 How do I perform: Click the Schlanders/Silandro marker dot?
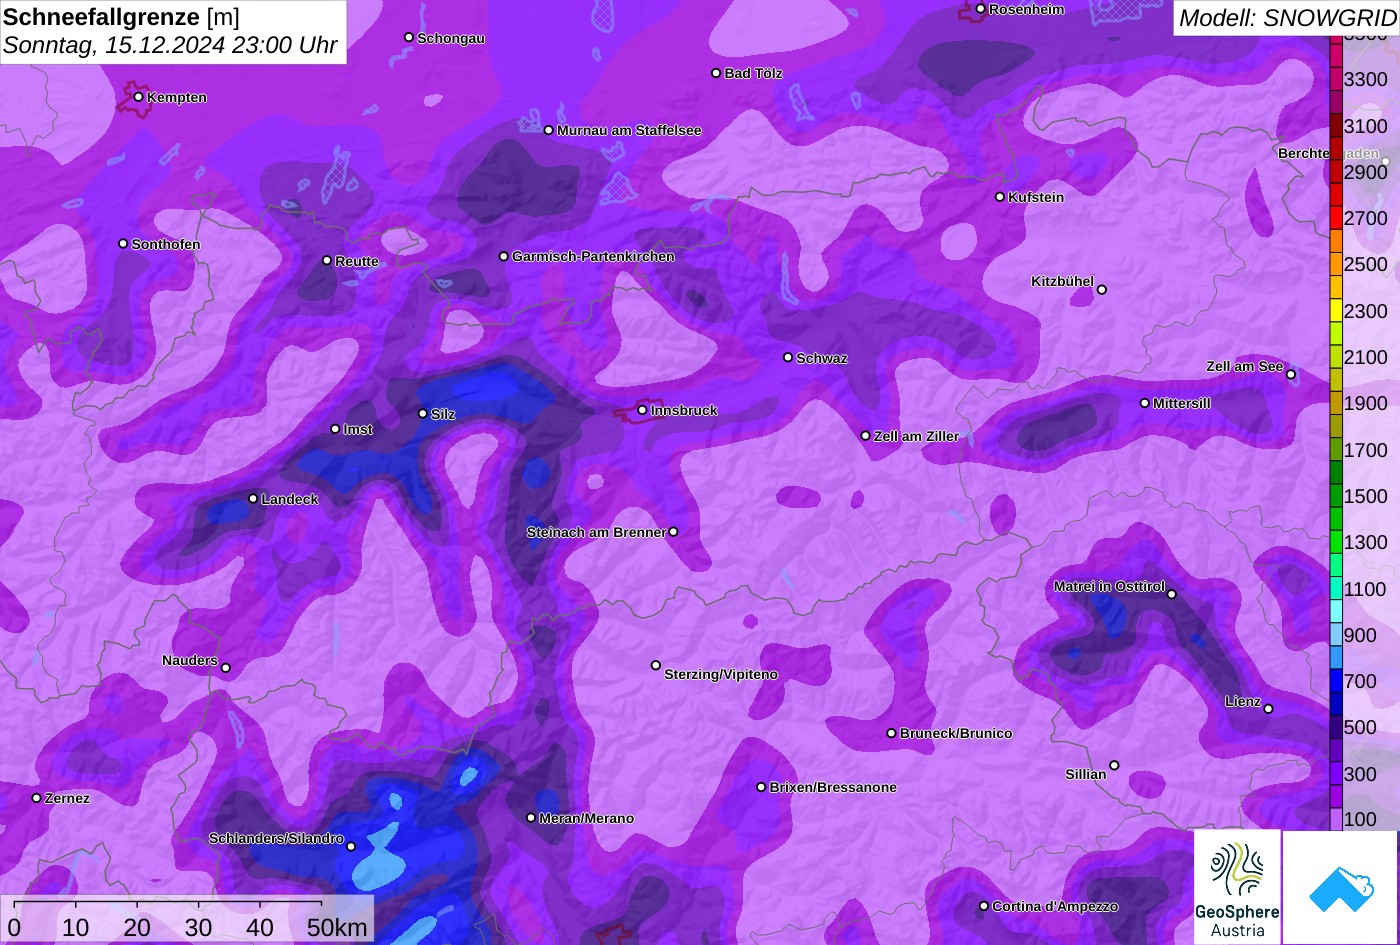point(351,846)
